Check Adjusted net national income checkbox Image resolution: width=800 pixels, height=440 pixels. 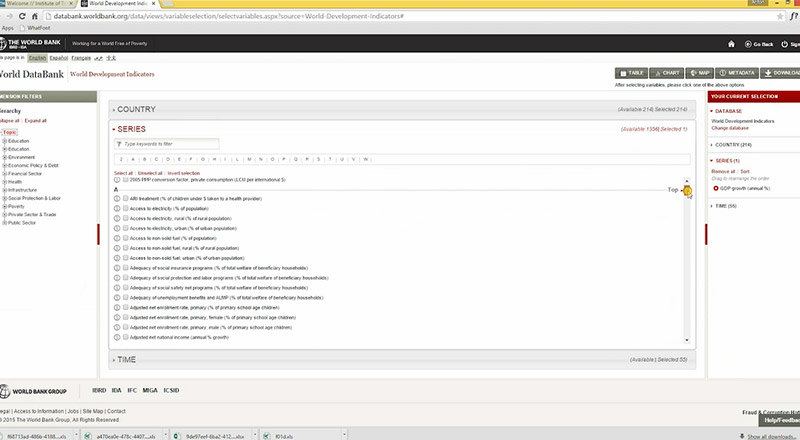126,337
